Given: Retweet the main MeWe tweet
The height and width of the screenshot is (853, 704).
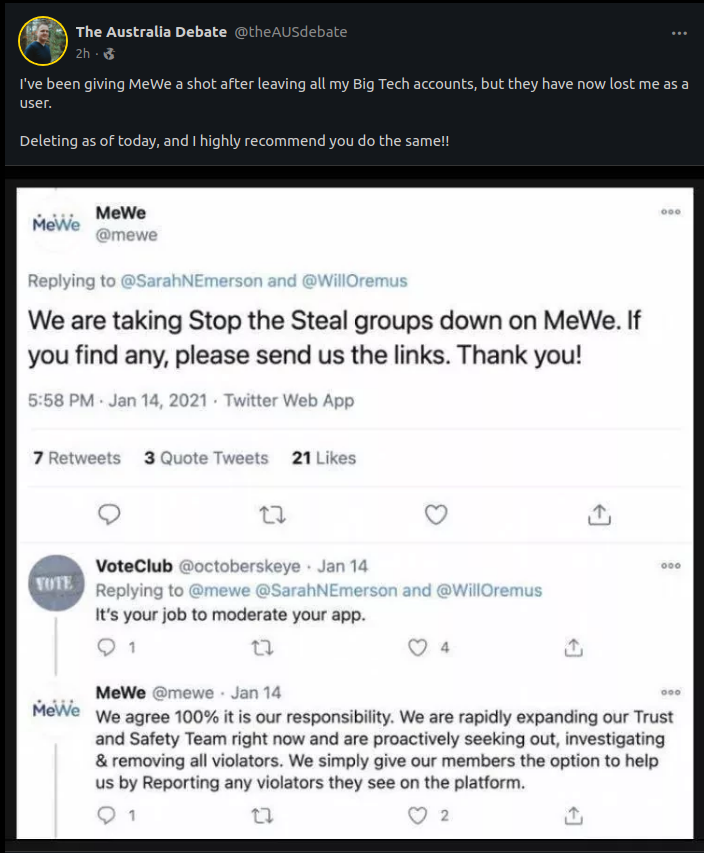Looking at the screenshot, I should pos(272,514).
